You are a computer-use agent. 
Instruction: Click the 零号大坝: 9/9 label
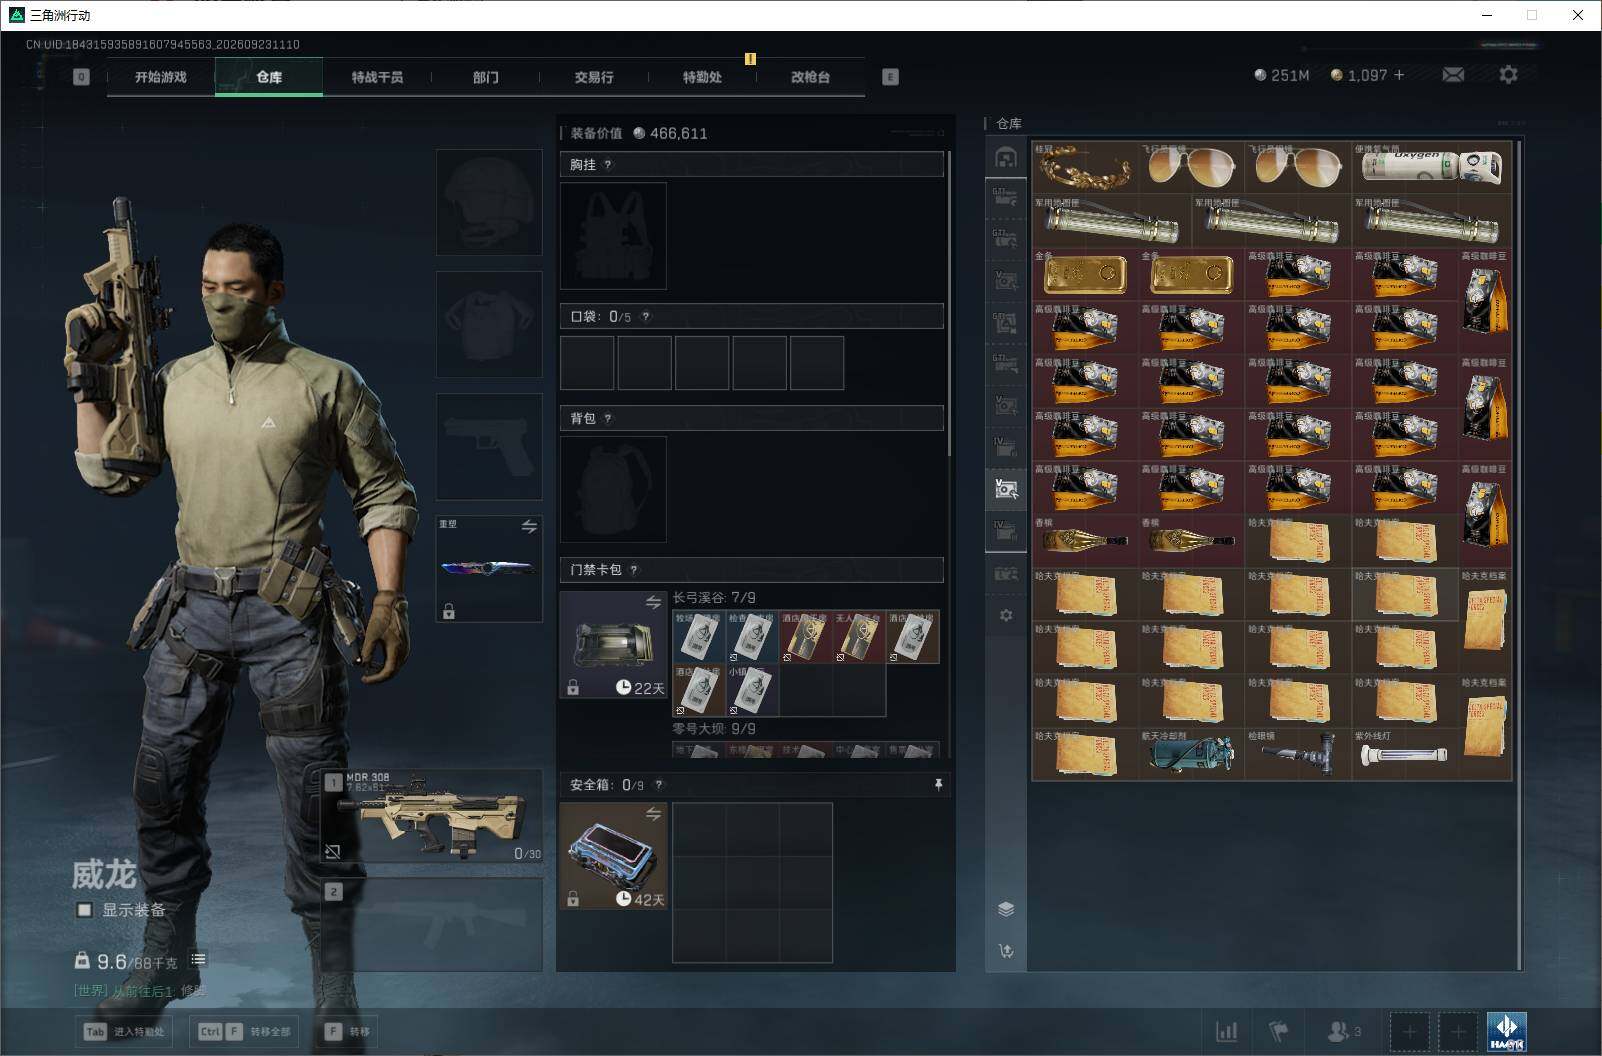coord(714,729)
